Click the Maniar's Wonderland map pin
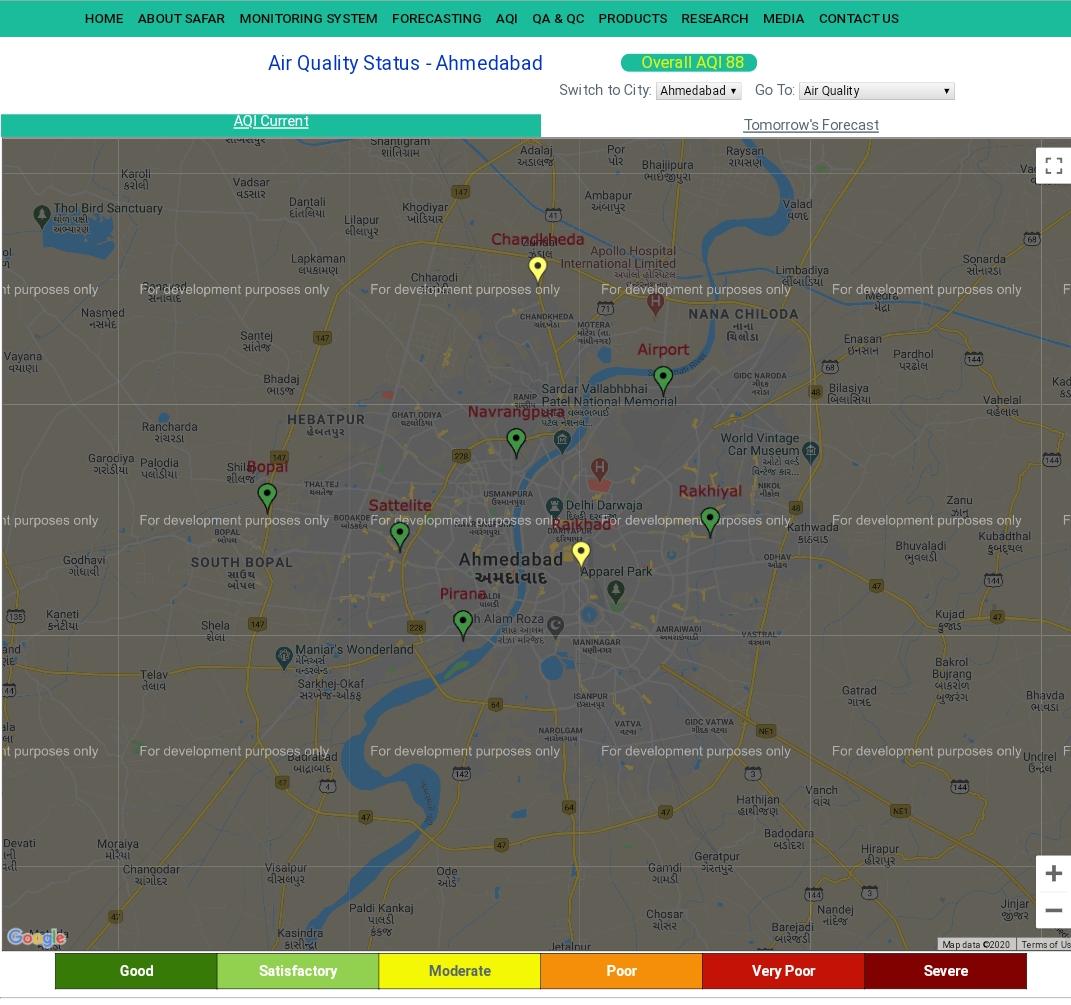The width and height of the screenshot is (1071, 1005). pyautogui.click(x=283, y=657)
